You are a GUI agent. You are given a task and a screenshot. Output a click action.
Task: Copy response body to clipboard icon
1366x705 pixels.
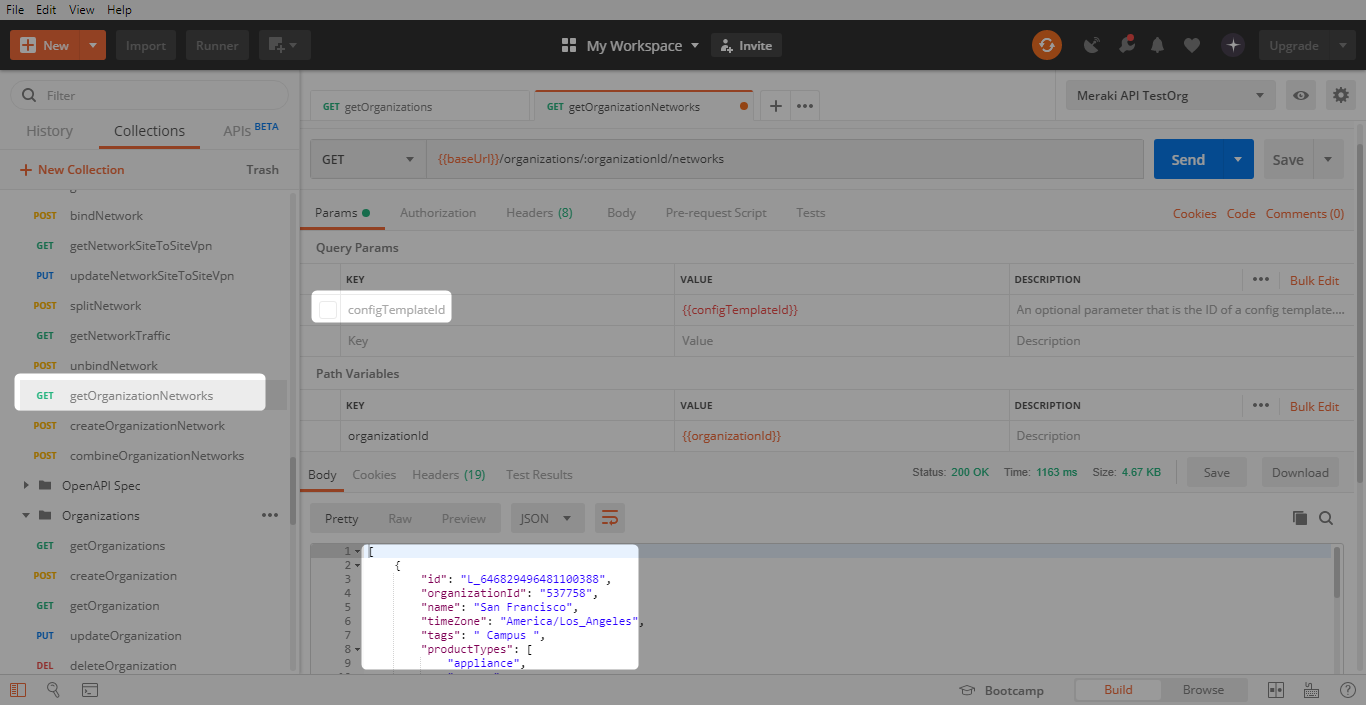coord(1299,518)
